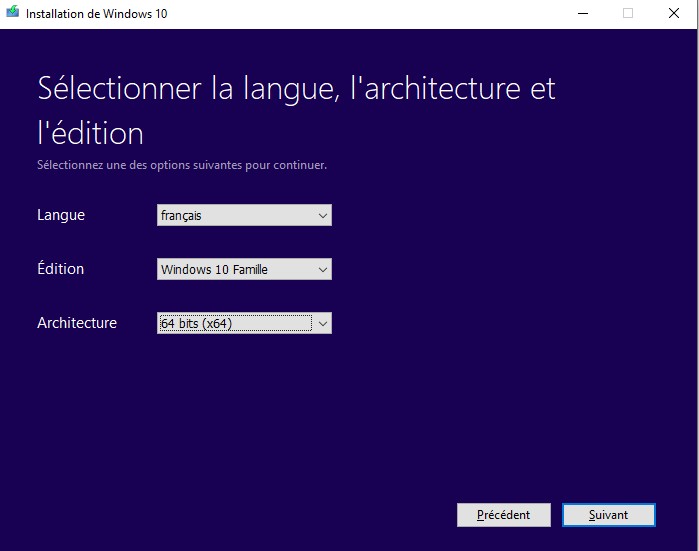699x551 pixels.
Task: Open the Édition dropdown showing Windows 10 Famille
Action: 244,269
